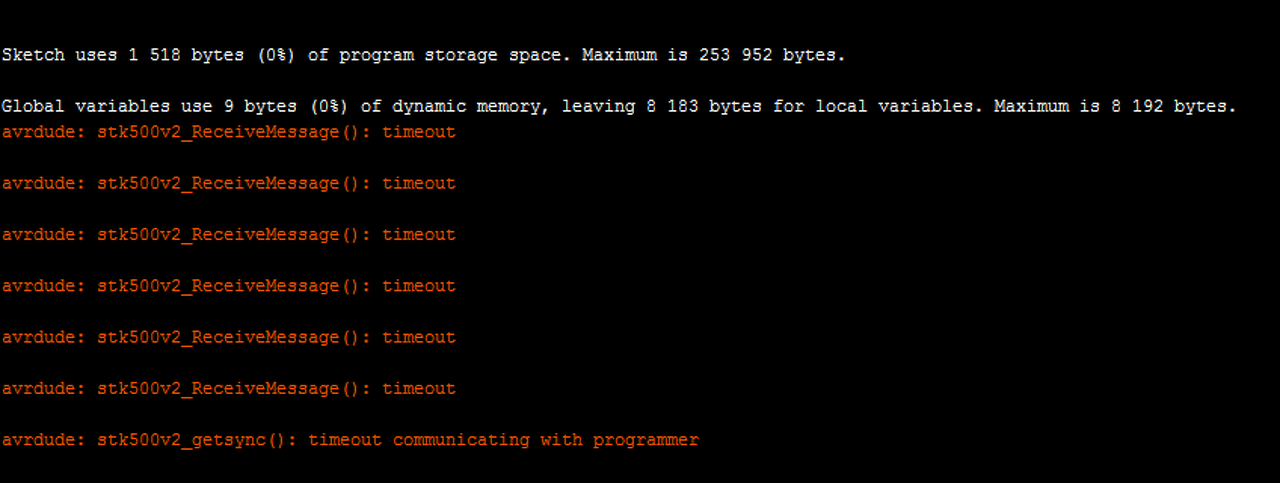The height and width of the screenshot is (483, 1280).
Task: Click the second stk500v2_ReceiveMessage timeout error line
Action: pyautogui.click(x=228, y=184)
